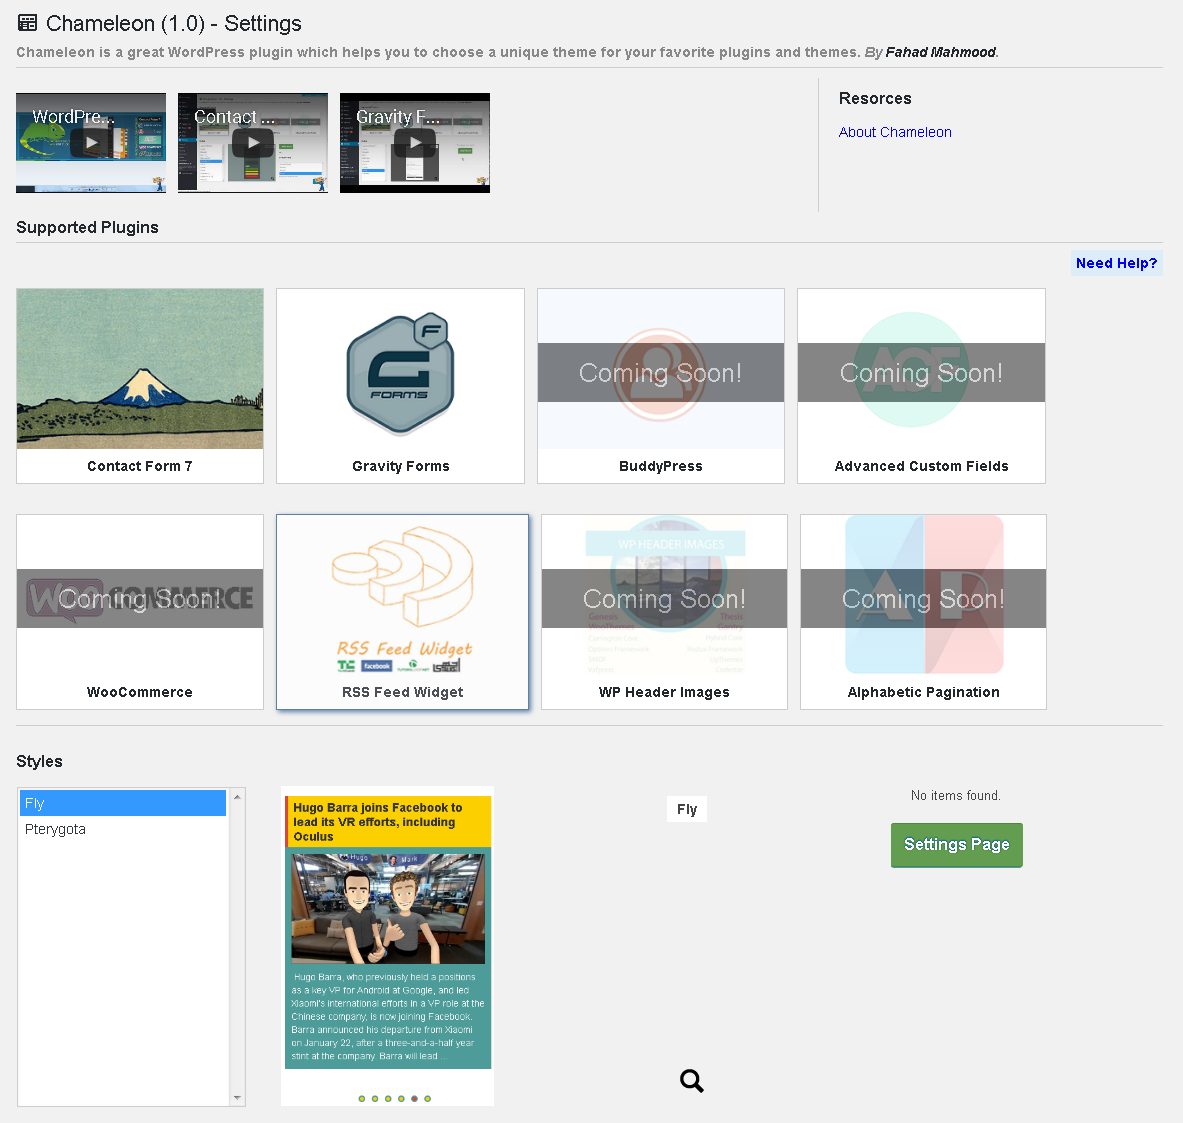The height and width of the screenshot is (1123, 1183).
Task: Play the Gravity Forms video thumbnail
Action: (415, 143)
